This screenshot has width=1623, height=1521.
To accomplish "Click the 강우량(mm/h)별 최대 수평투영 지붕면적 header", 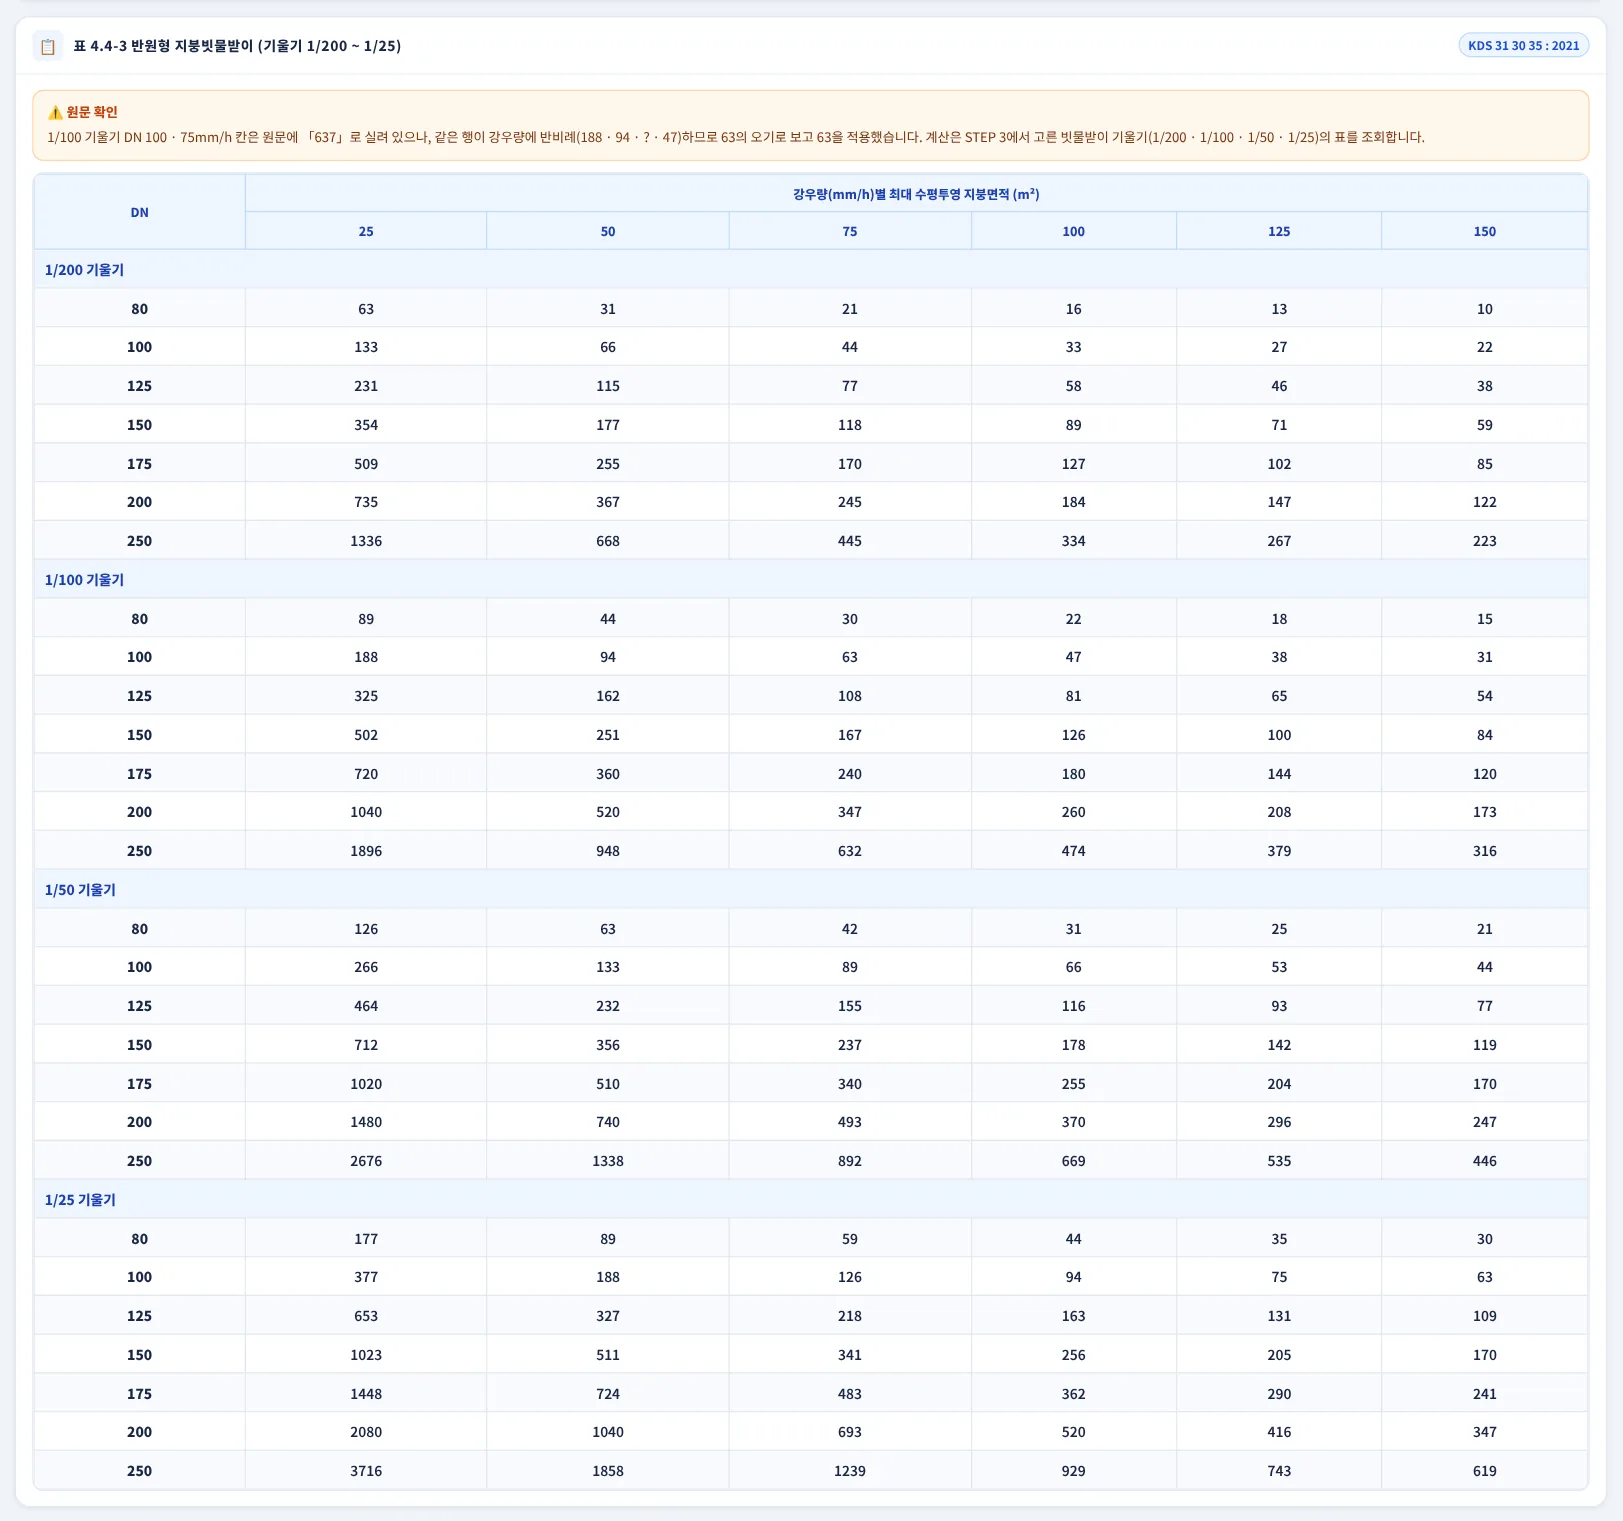I will pyautogui.click(x=916, y=194).
